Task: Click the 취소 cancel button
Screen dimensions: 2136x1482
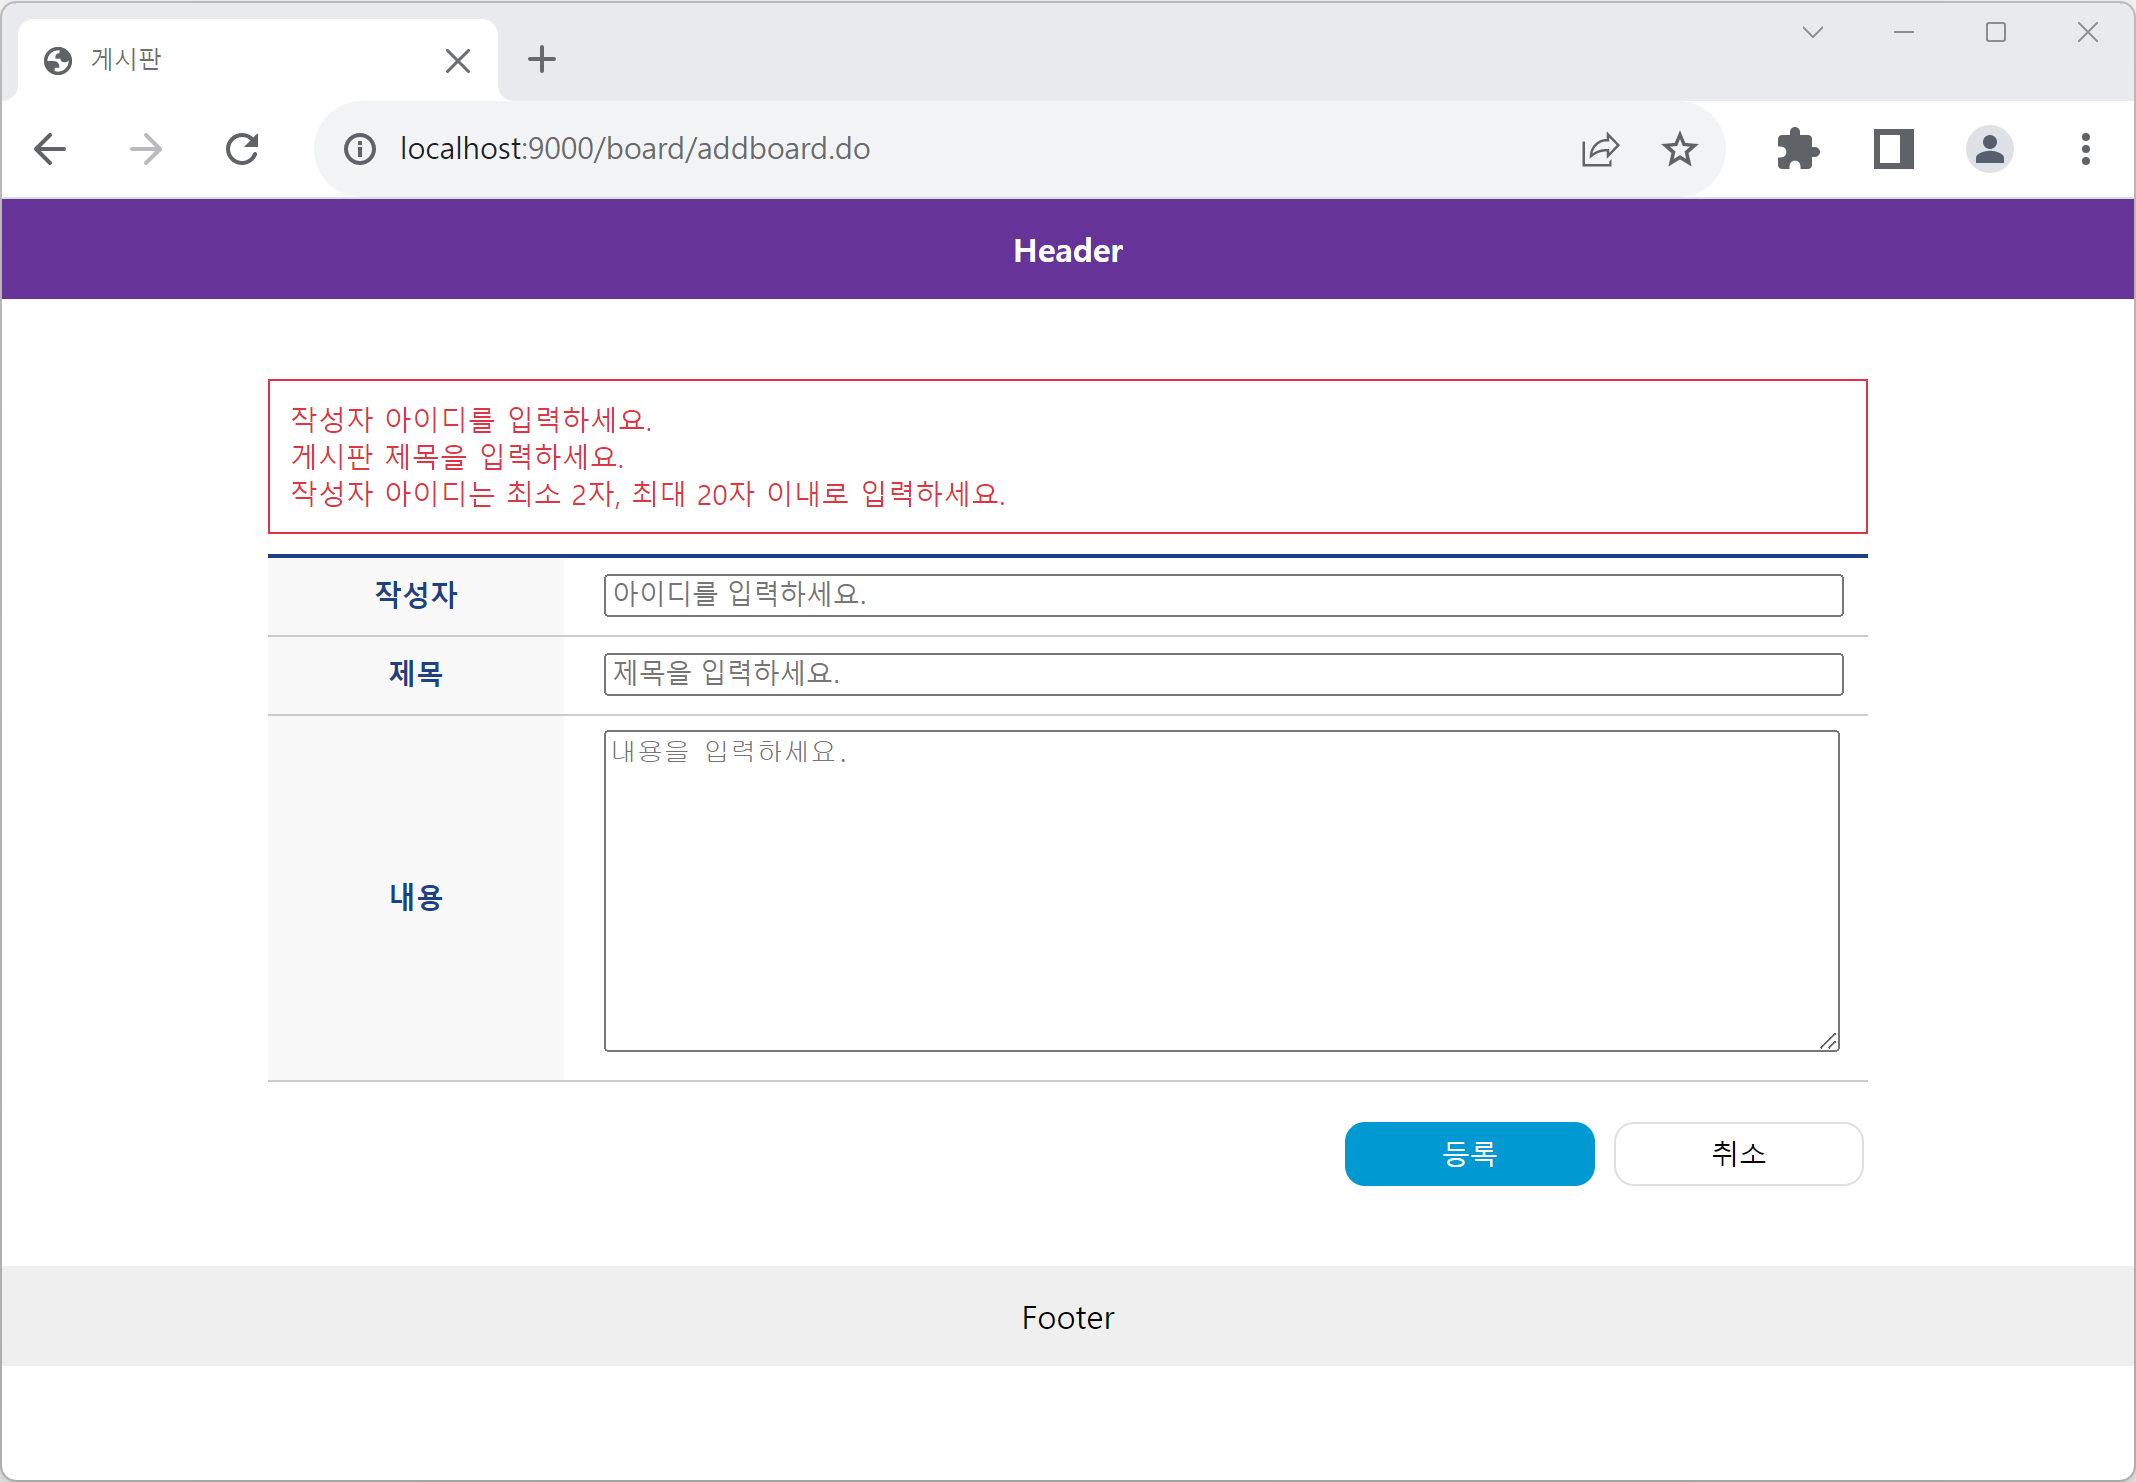Action: tap(1738, 1154)
